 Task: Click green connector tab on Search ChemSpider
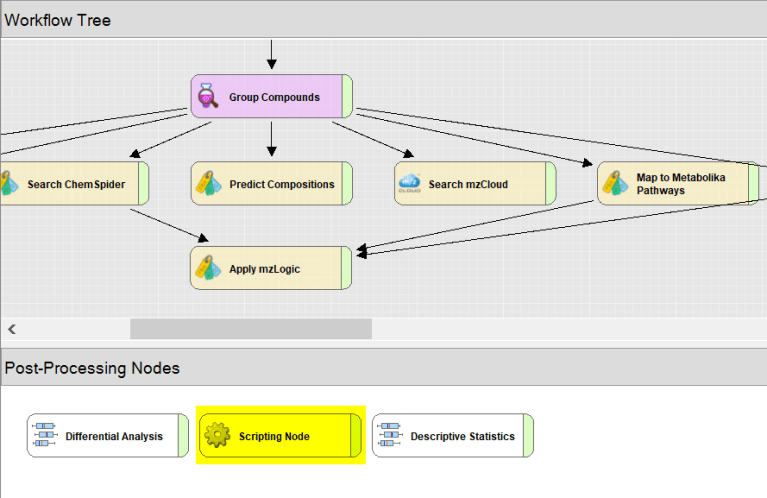[x=143, y=183]
